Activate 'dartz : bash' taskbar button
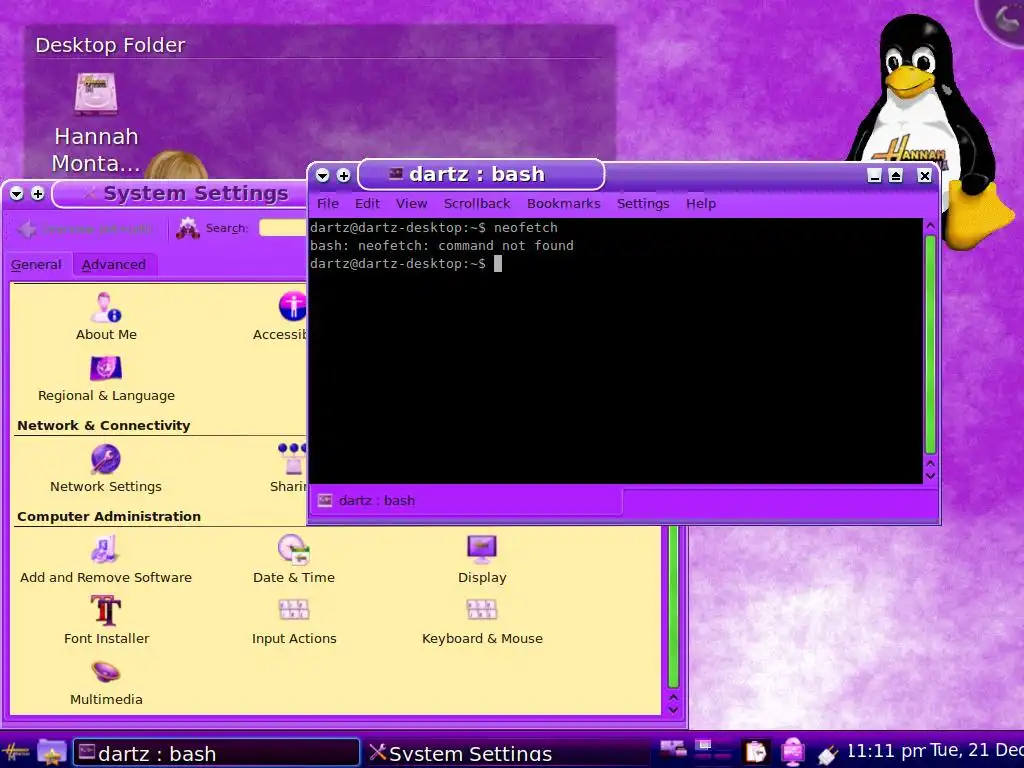The image size is (1024, 768). coord(216,753)
